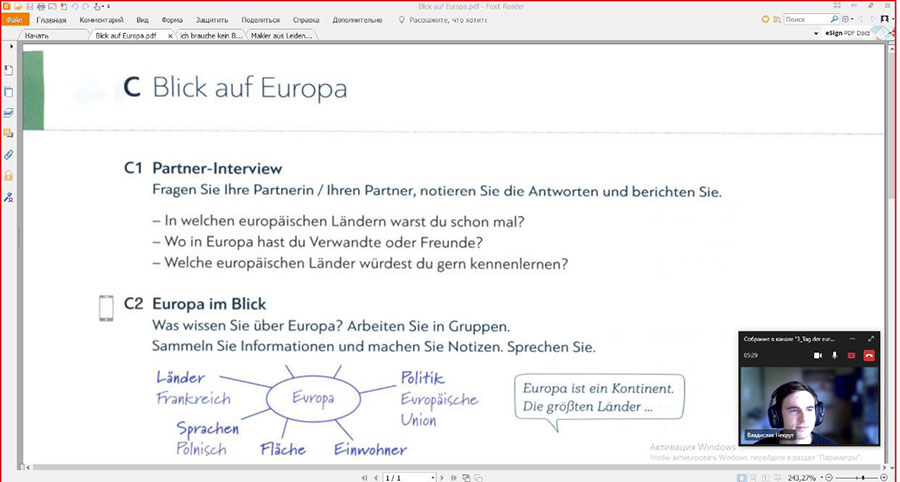Click the zoom in plus button
This screenshot has width=900, height=482.
pyautogui.click(x=884, y=477)
